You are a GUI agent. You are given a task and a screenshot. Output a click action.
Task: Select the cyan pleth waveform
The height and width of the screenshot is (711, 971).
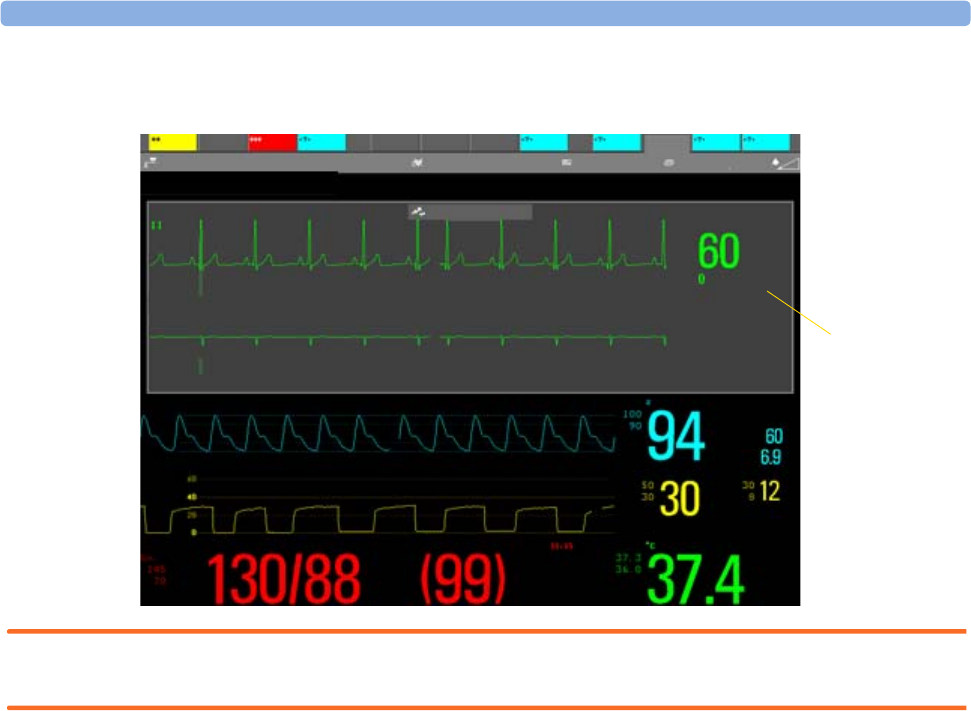coord(378,433)
